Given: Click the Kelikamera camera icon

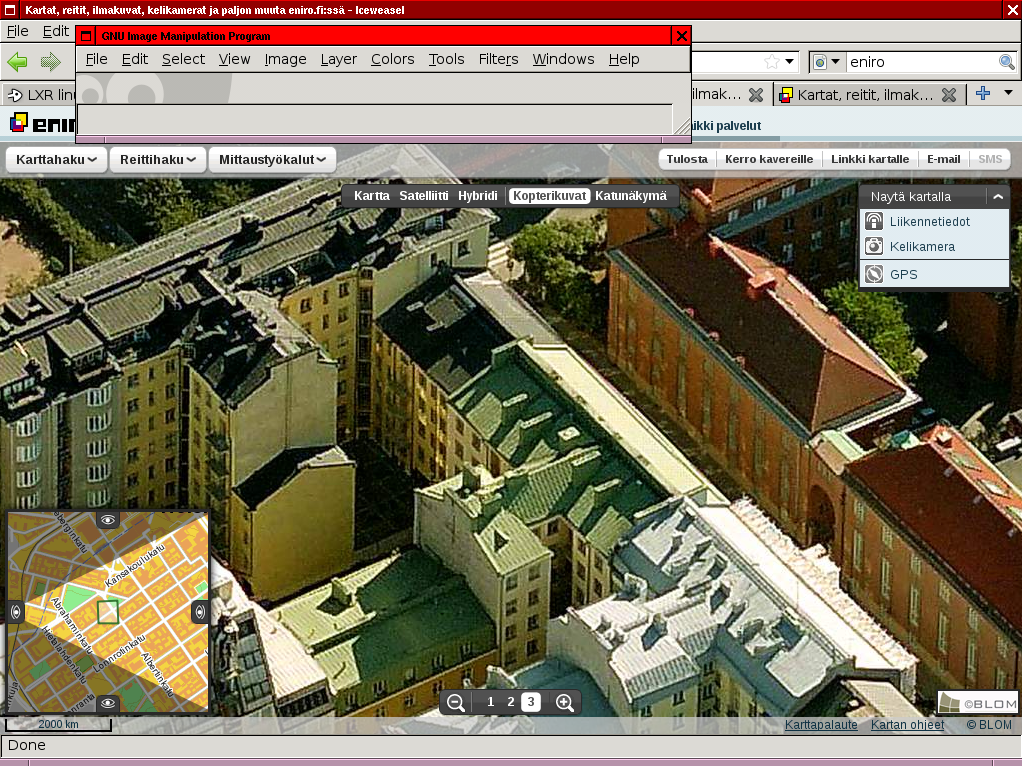Looking at the screenshot, I should coord(874,246).
